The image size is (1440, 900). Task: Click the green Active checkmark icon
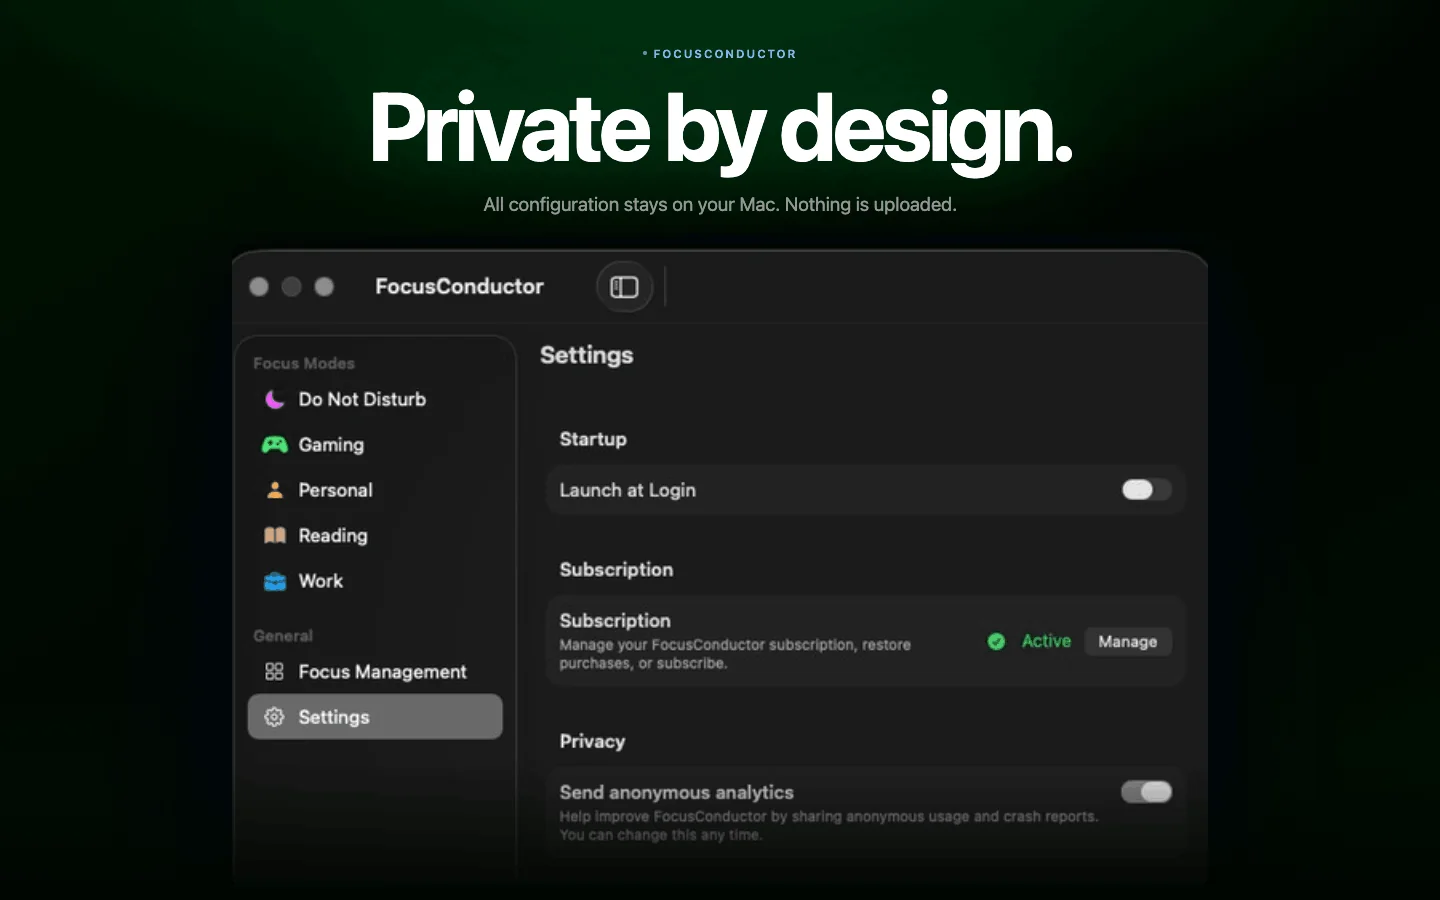coord(996,642)
